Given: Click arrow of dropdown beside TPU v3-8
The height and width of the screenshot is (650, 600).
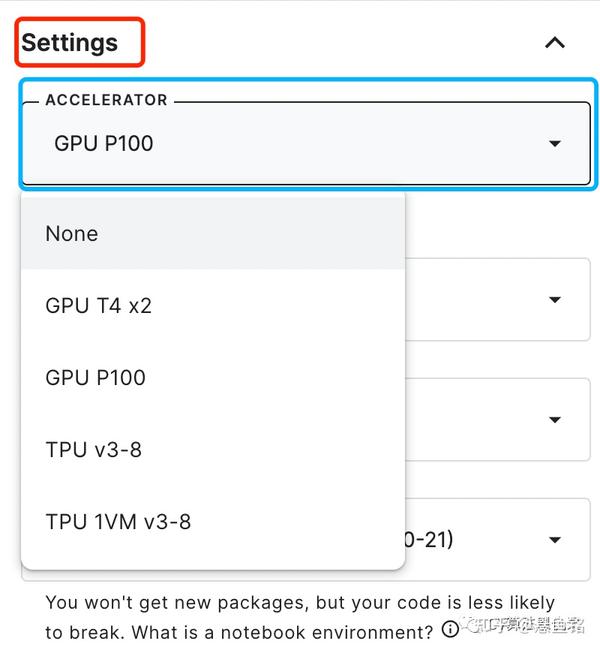Looking at the screenshot, I should (x=555, y=420).
